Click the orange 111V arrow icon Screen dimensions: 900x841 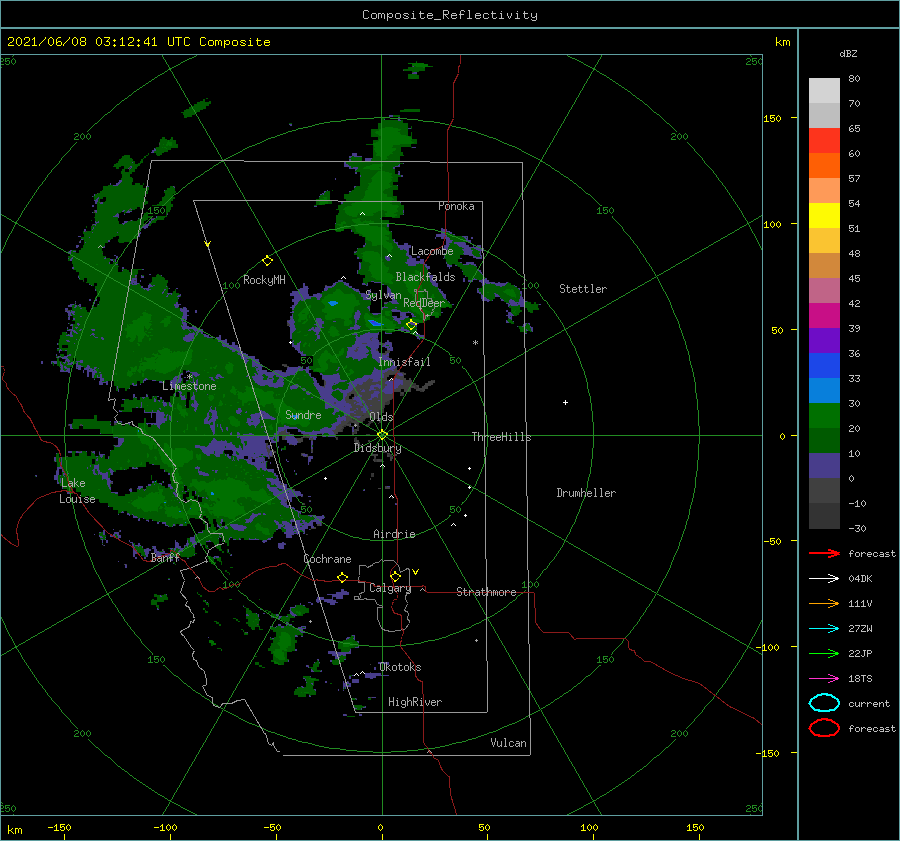point(824,603)
